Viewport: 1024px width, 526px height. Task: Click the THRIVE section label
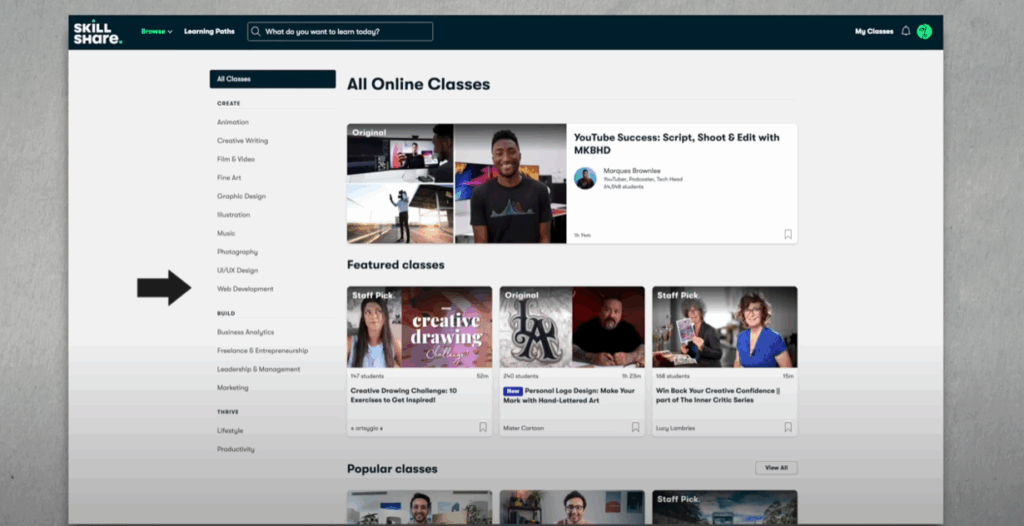tap(228, 412)
